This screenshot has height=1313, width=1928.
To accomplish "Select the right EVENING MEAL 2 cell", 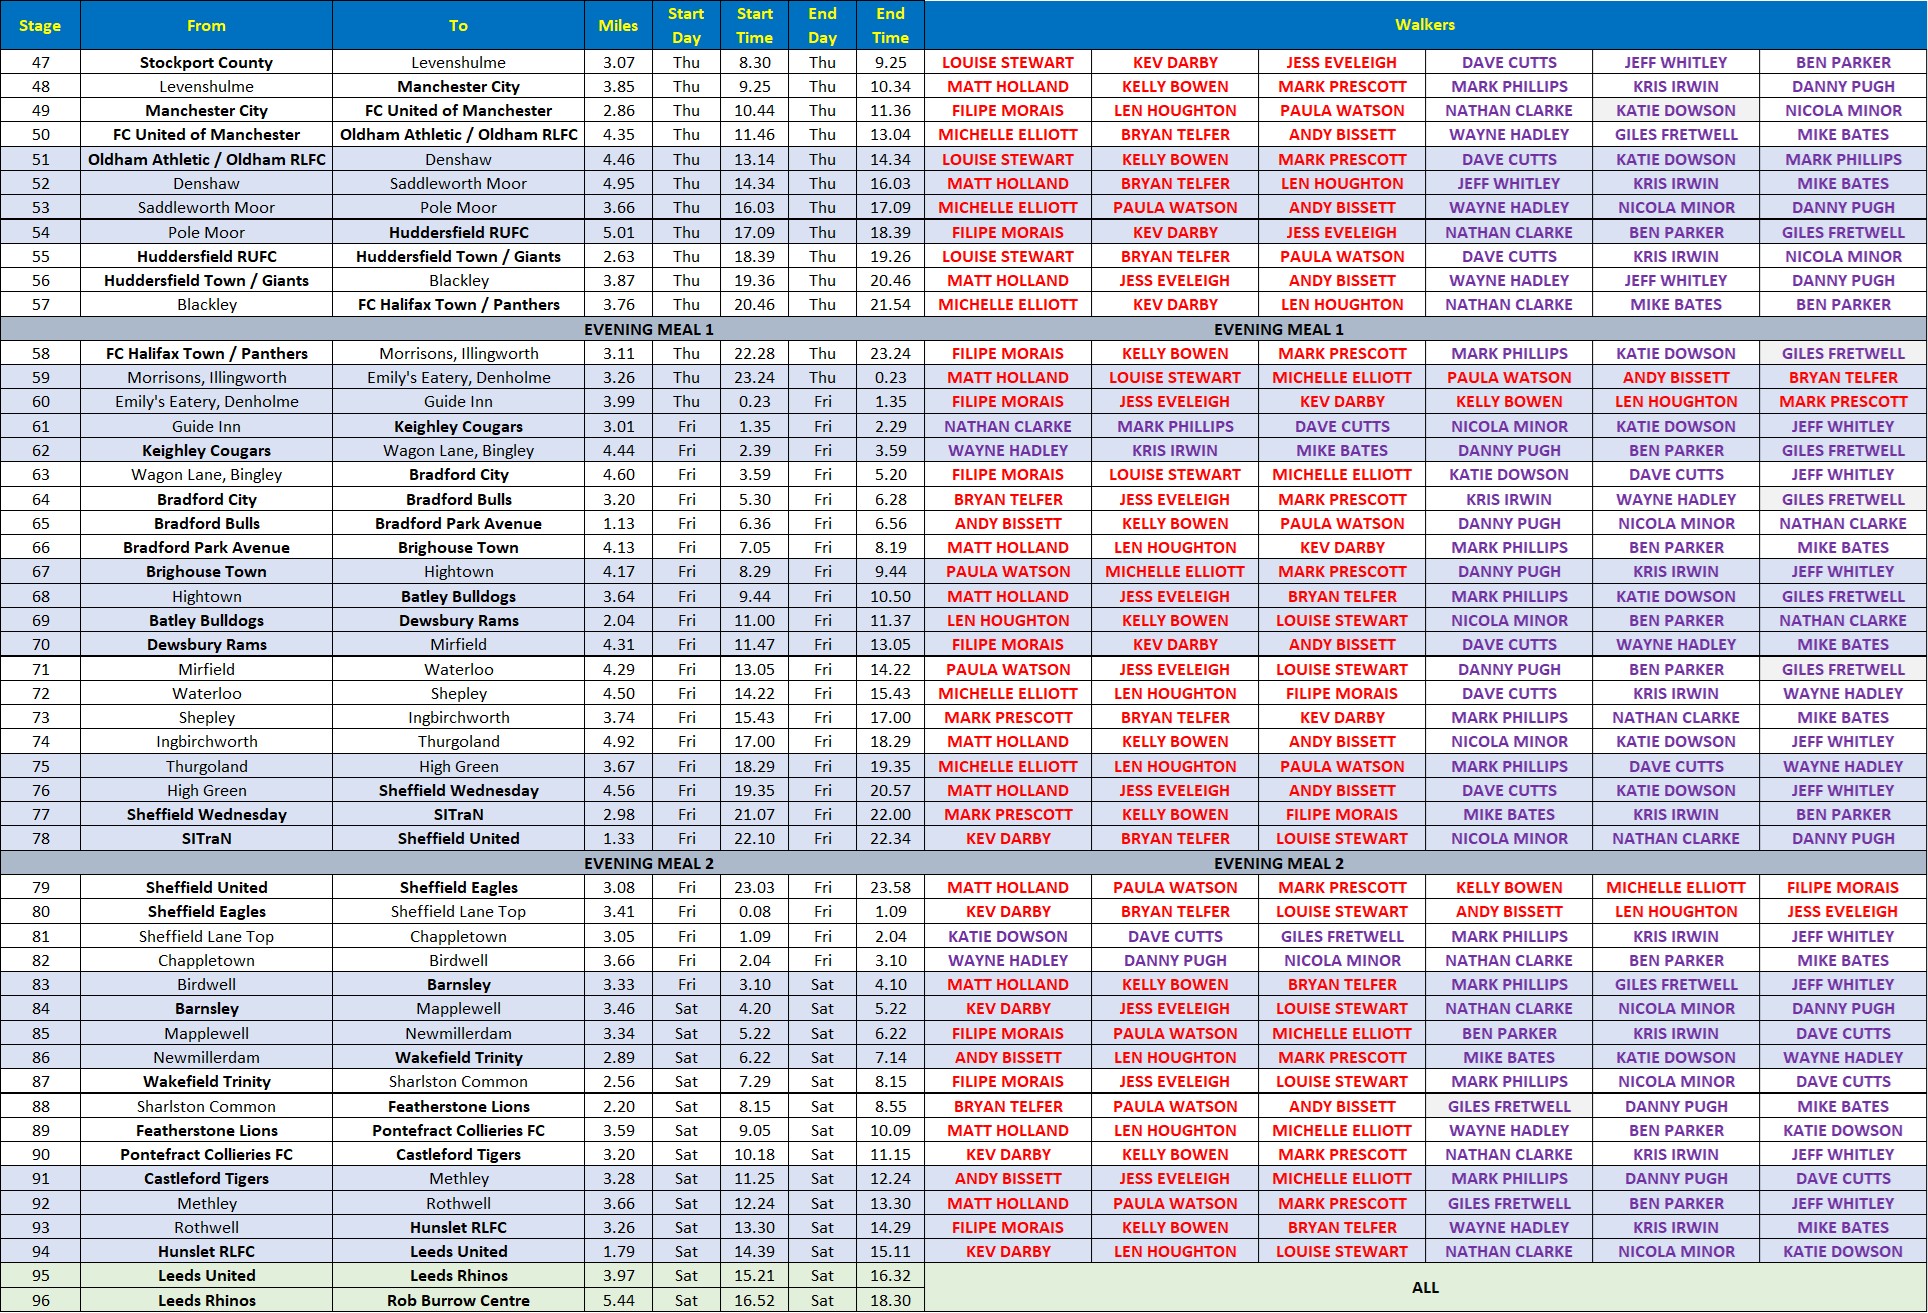I will (x=1278, y=863).
